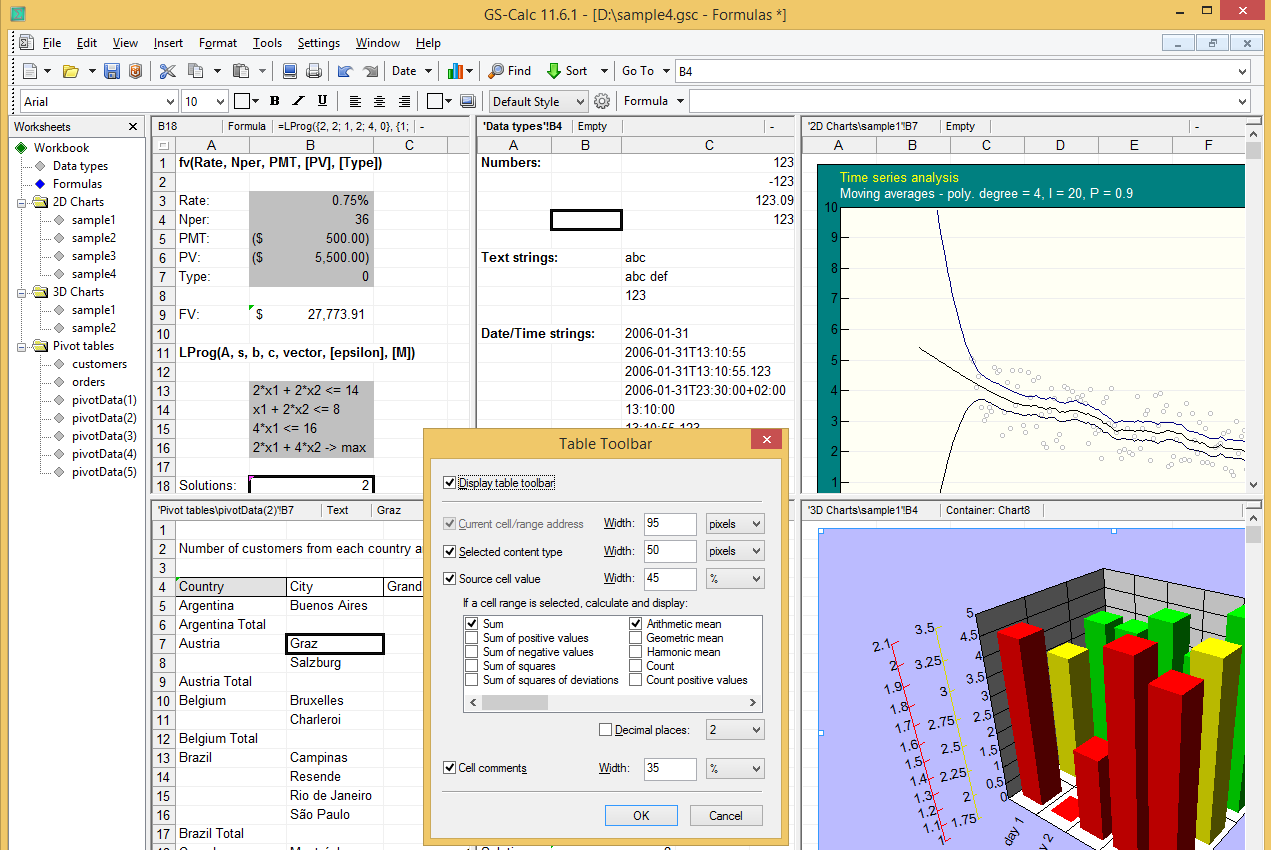Toggle Italic formatting
The width and height of the screenshot is (1271, 850).
click(298, 101)
